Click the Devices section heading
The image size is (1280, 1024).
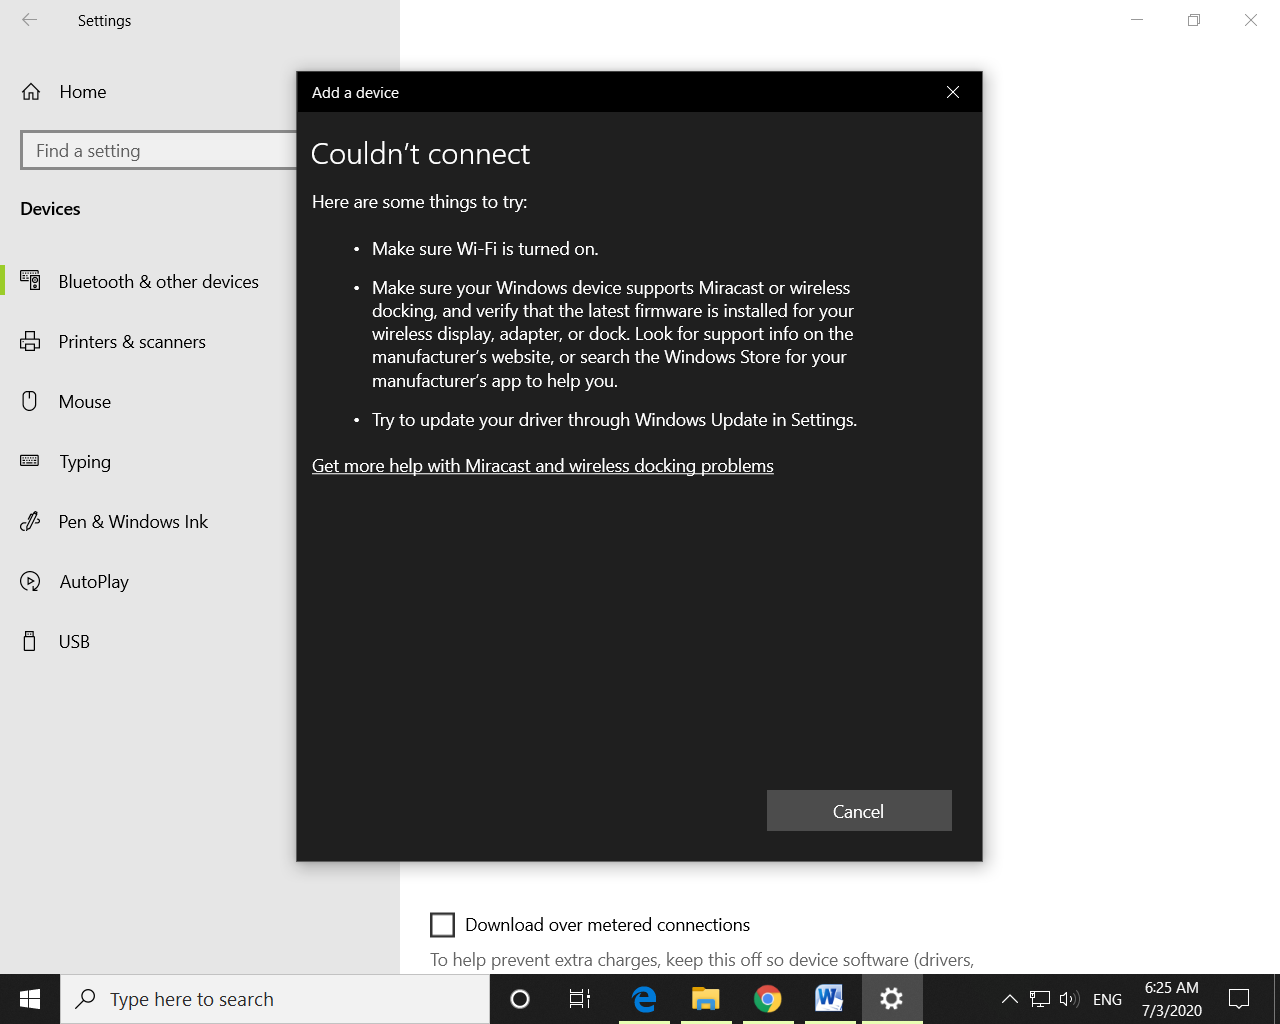coord(50,209)
